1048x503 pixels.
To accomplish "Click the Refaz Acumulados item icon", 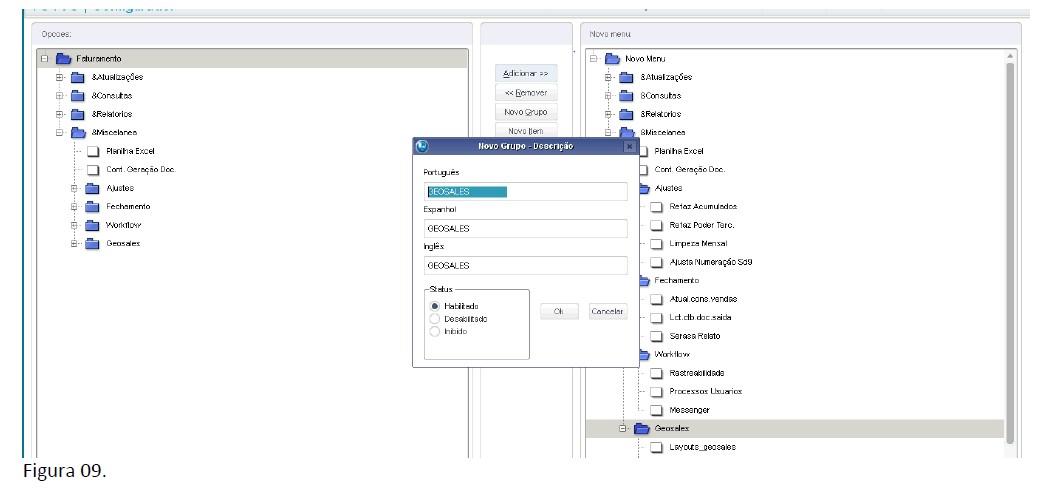I will click(x=656, y=207).
